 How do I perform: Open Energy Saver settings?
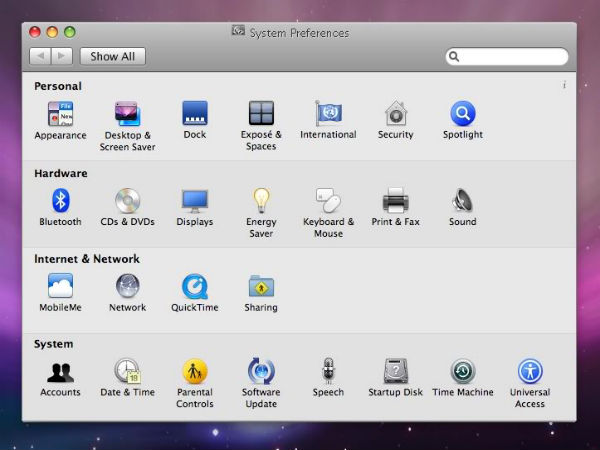261,201
